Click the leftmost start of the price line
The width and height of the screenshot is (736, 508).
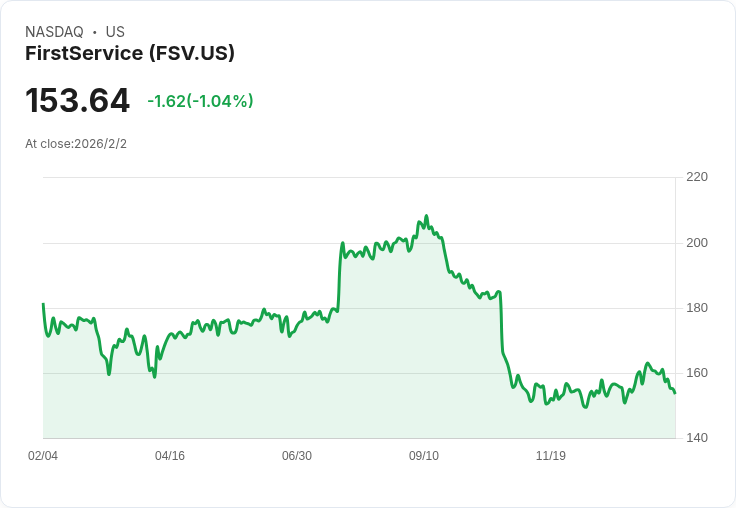point(43,304)
